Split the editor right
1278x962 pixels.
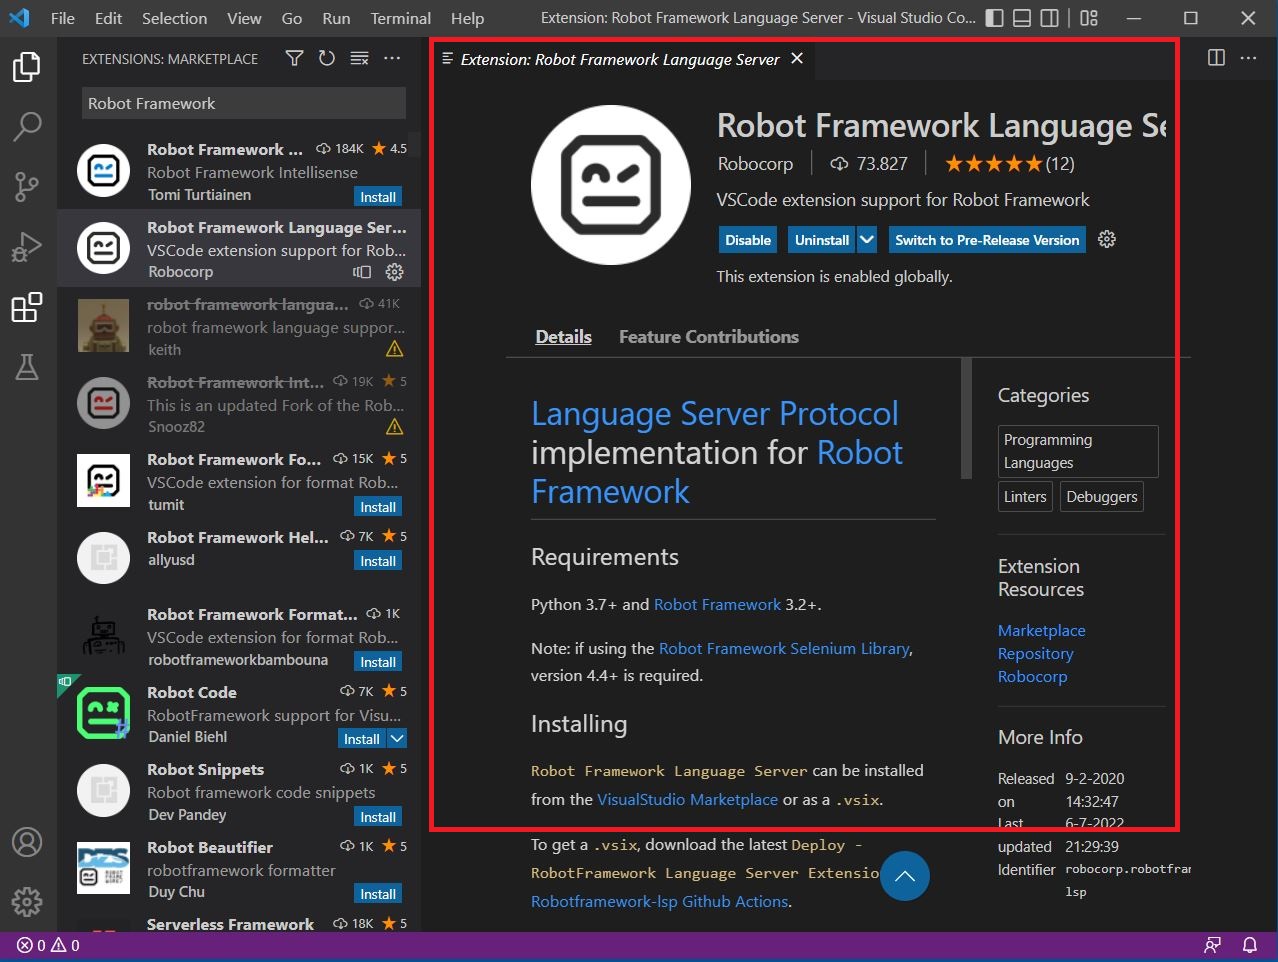point(1216,58)
